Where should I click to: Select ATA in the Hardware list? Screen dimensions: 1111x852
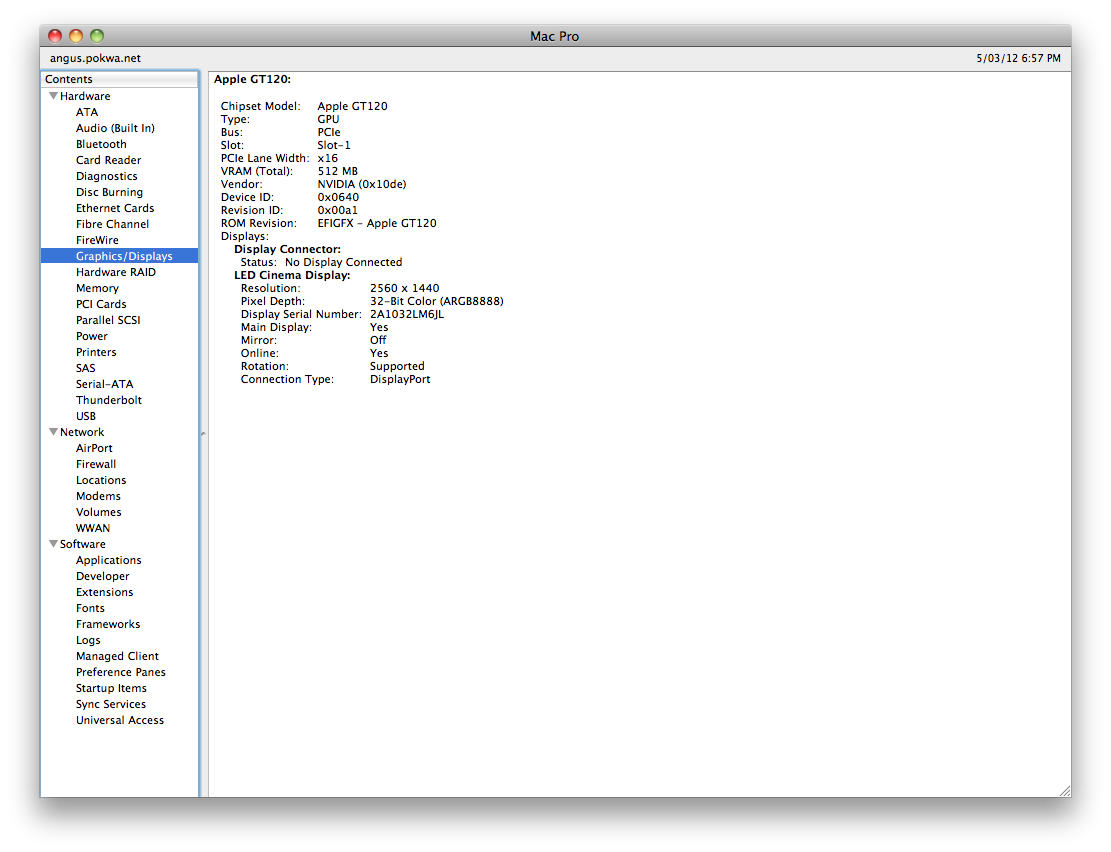(x=87, y=112)
